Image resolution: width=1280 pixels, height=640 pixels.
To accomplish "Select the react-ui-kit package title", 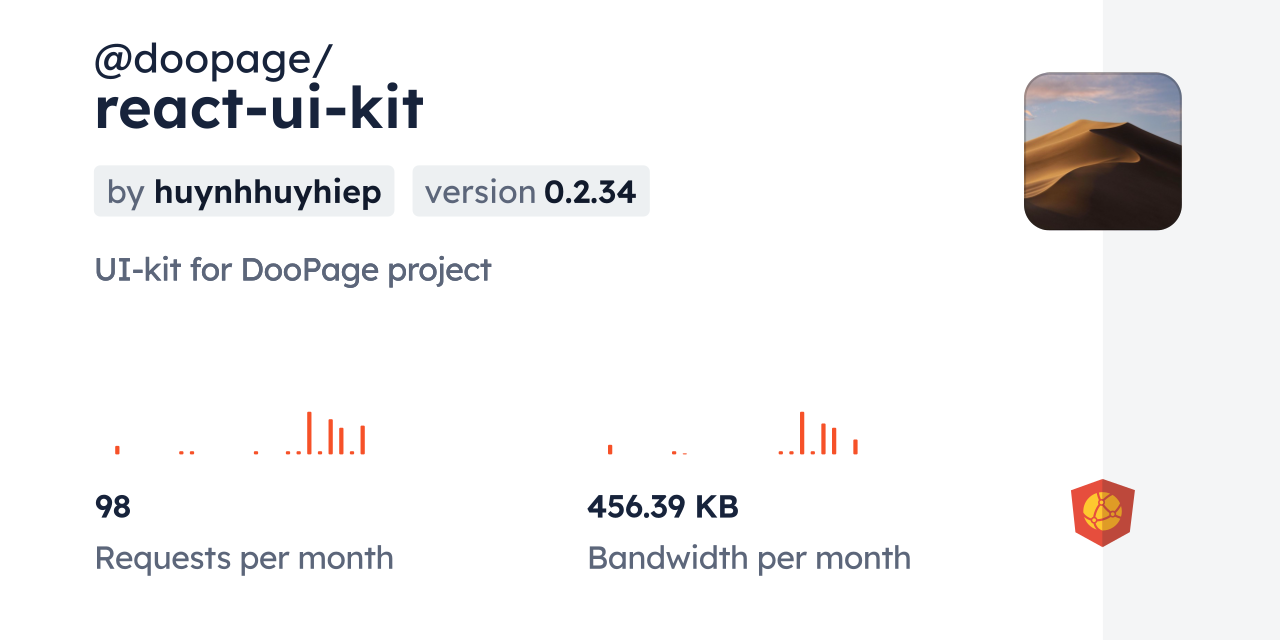I will coord(259,109).
